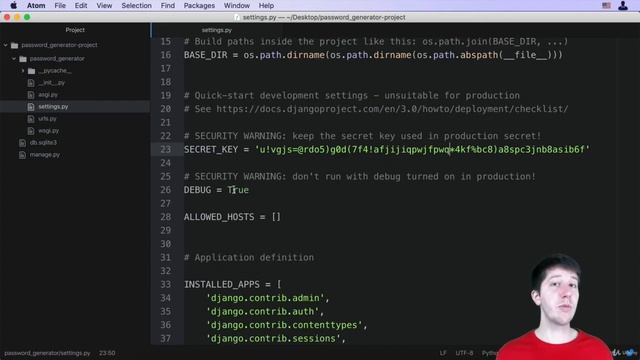This screenshot has width=640, height=360.
Task: Click the cursor position 23:50 in status bar
Action: coord(107,353)
